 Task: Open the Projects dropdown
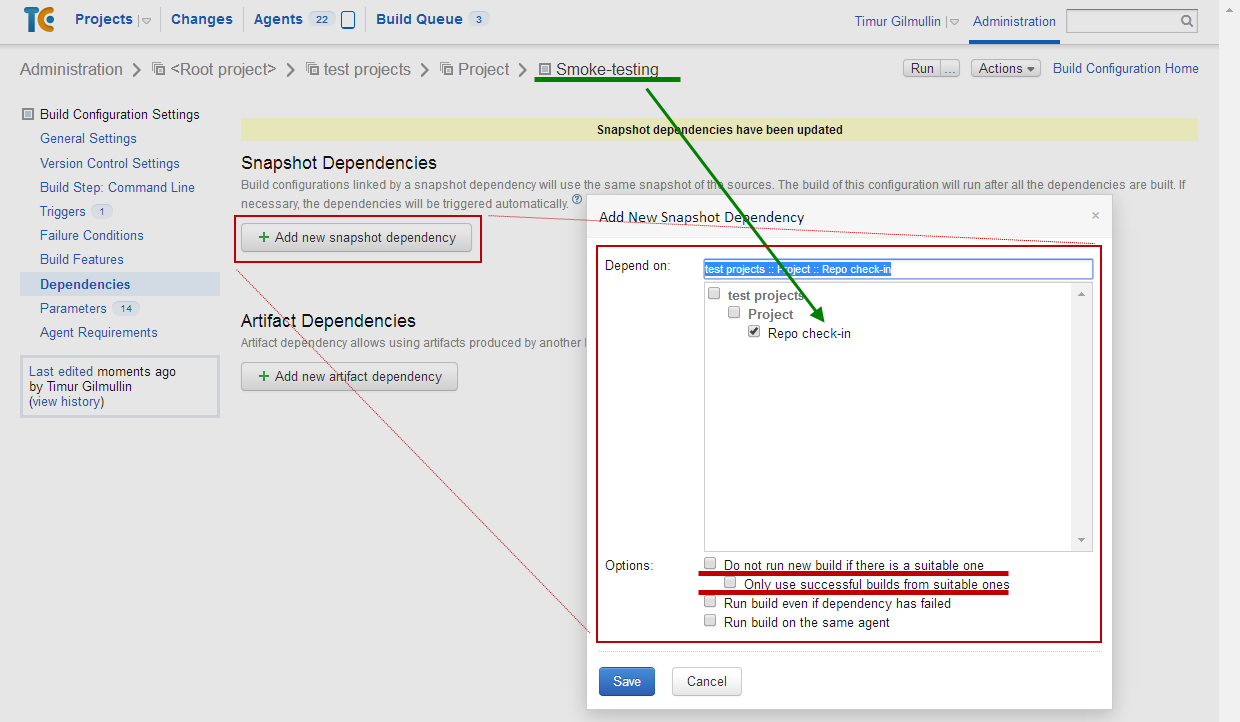tap(144, 18)
